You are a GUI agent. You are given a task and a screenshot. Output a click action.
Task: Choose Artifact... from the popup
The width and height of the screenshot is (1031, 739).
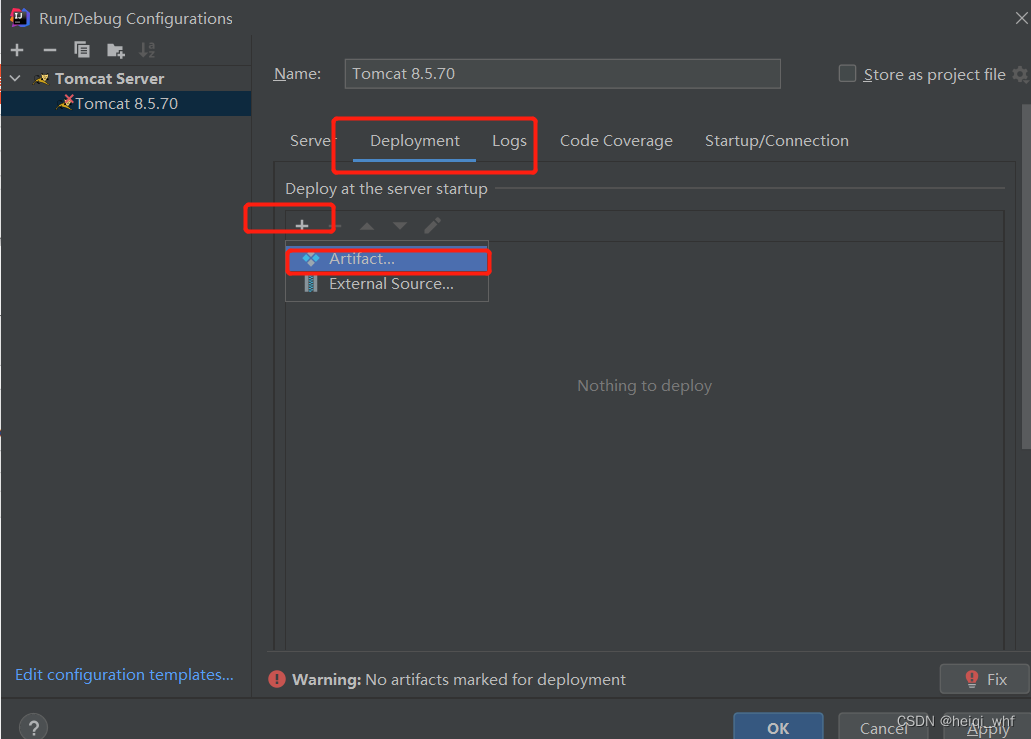(x=387, y=259)
